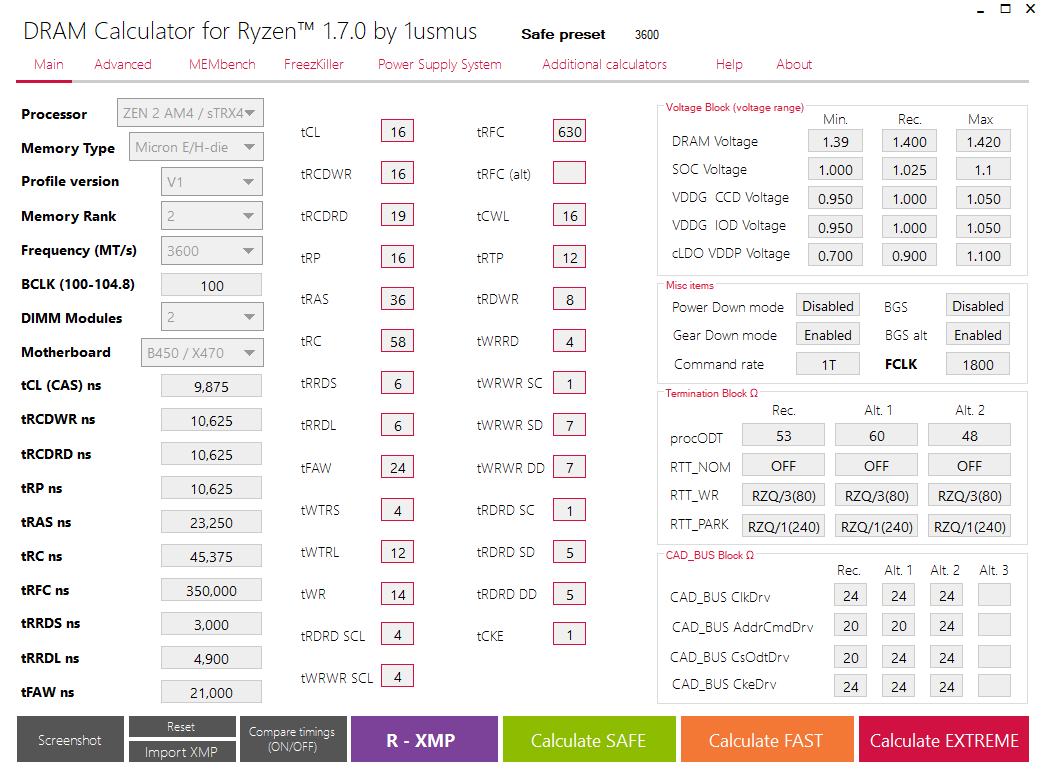The height and width of the screenshot is (770, 1040).
Task: Open the Main tab
Action: pyautogui.click(x=48, y=64)
